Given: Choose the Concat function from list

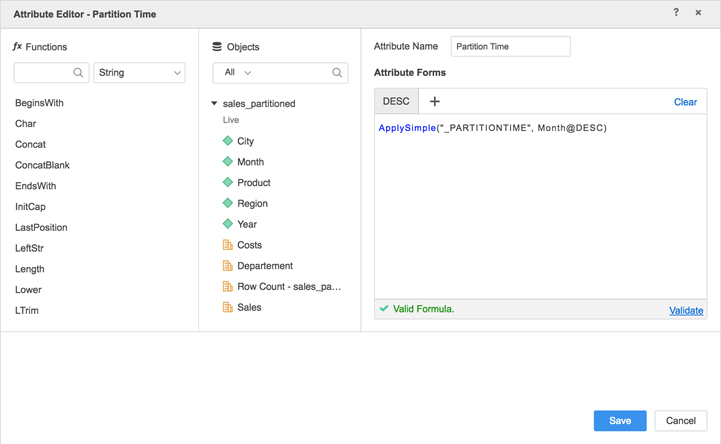Looking at the screenshot, I should [30, 145].
